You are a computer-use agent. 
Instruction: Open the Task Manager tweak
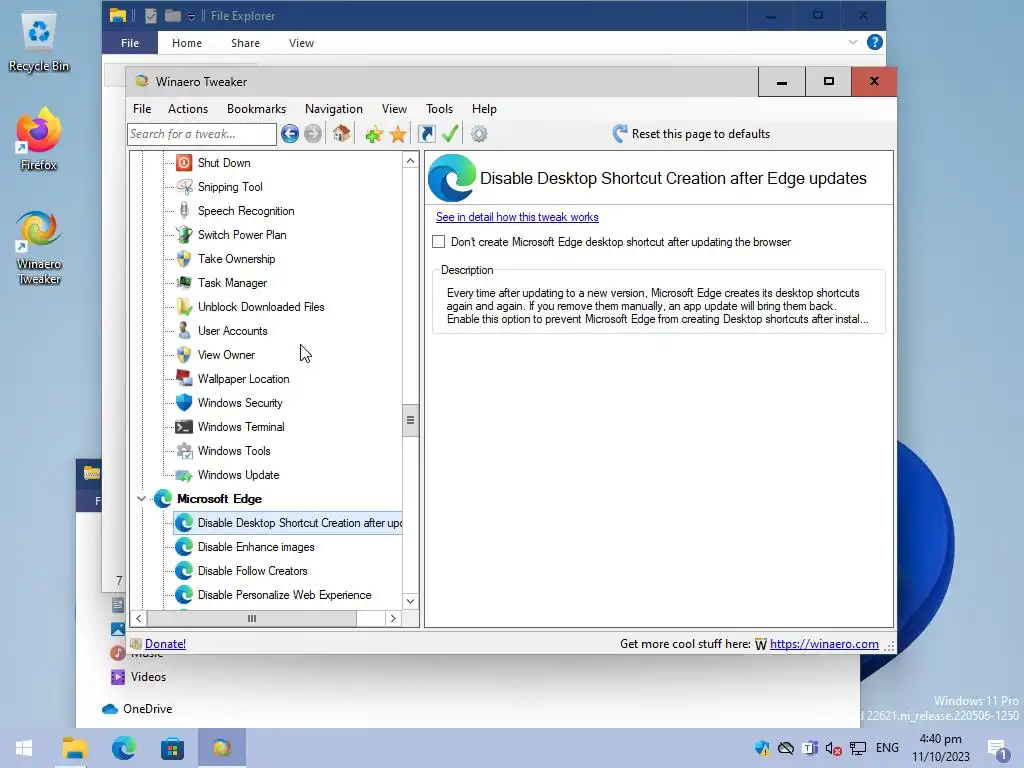[232, 283]
